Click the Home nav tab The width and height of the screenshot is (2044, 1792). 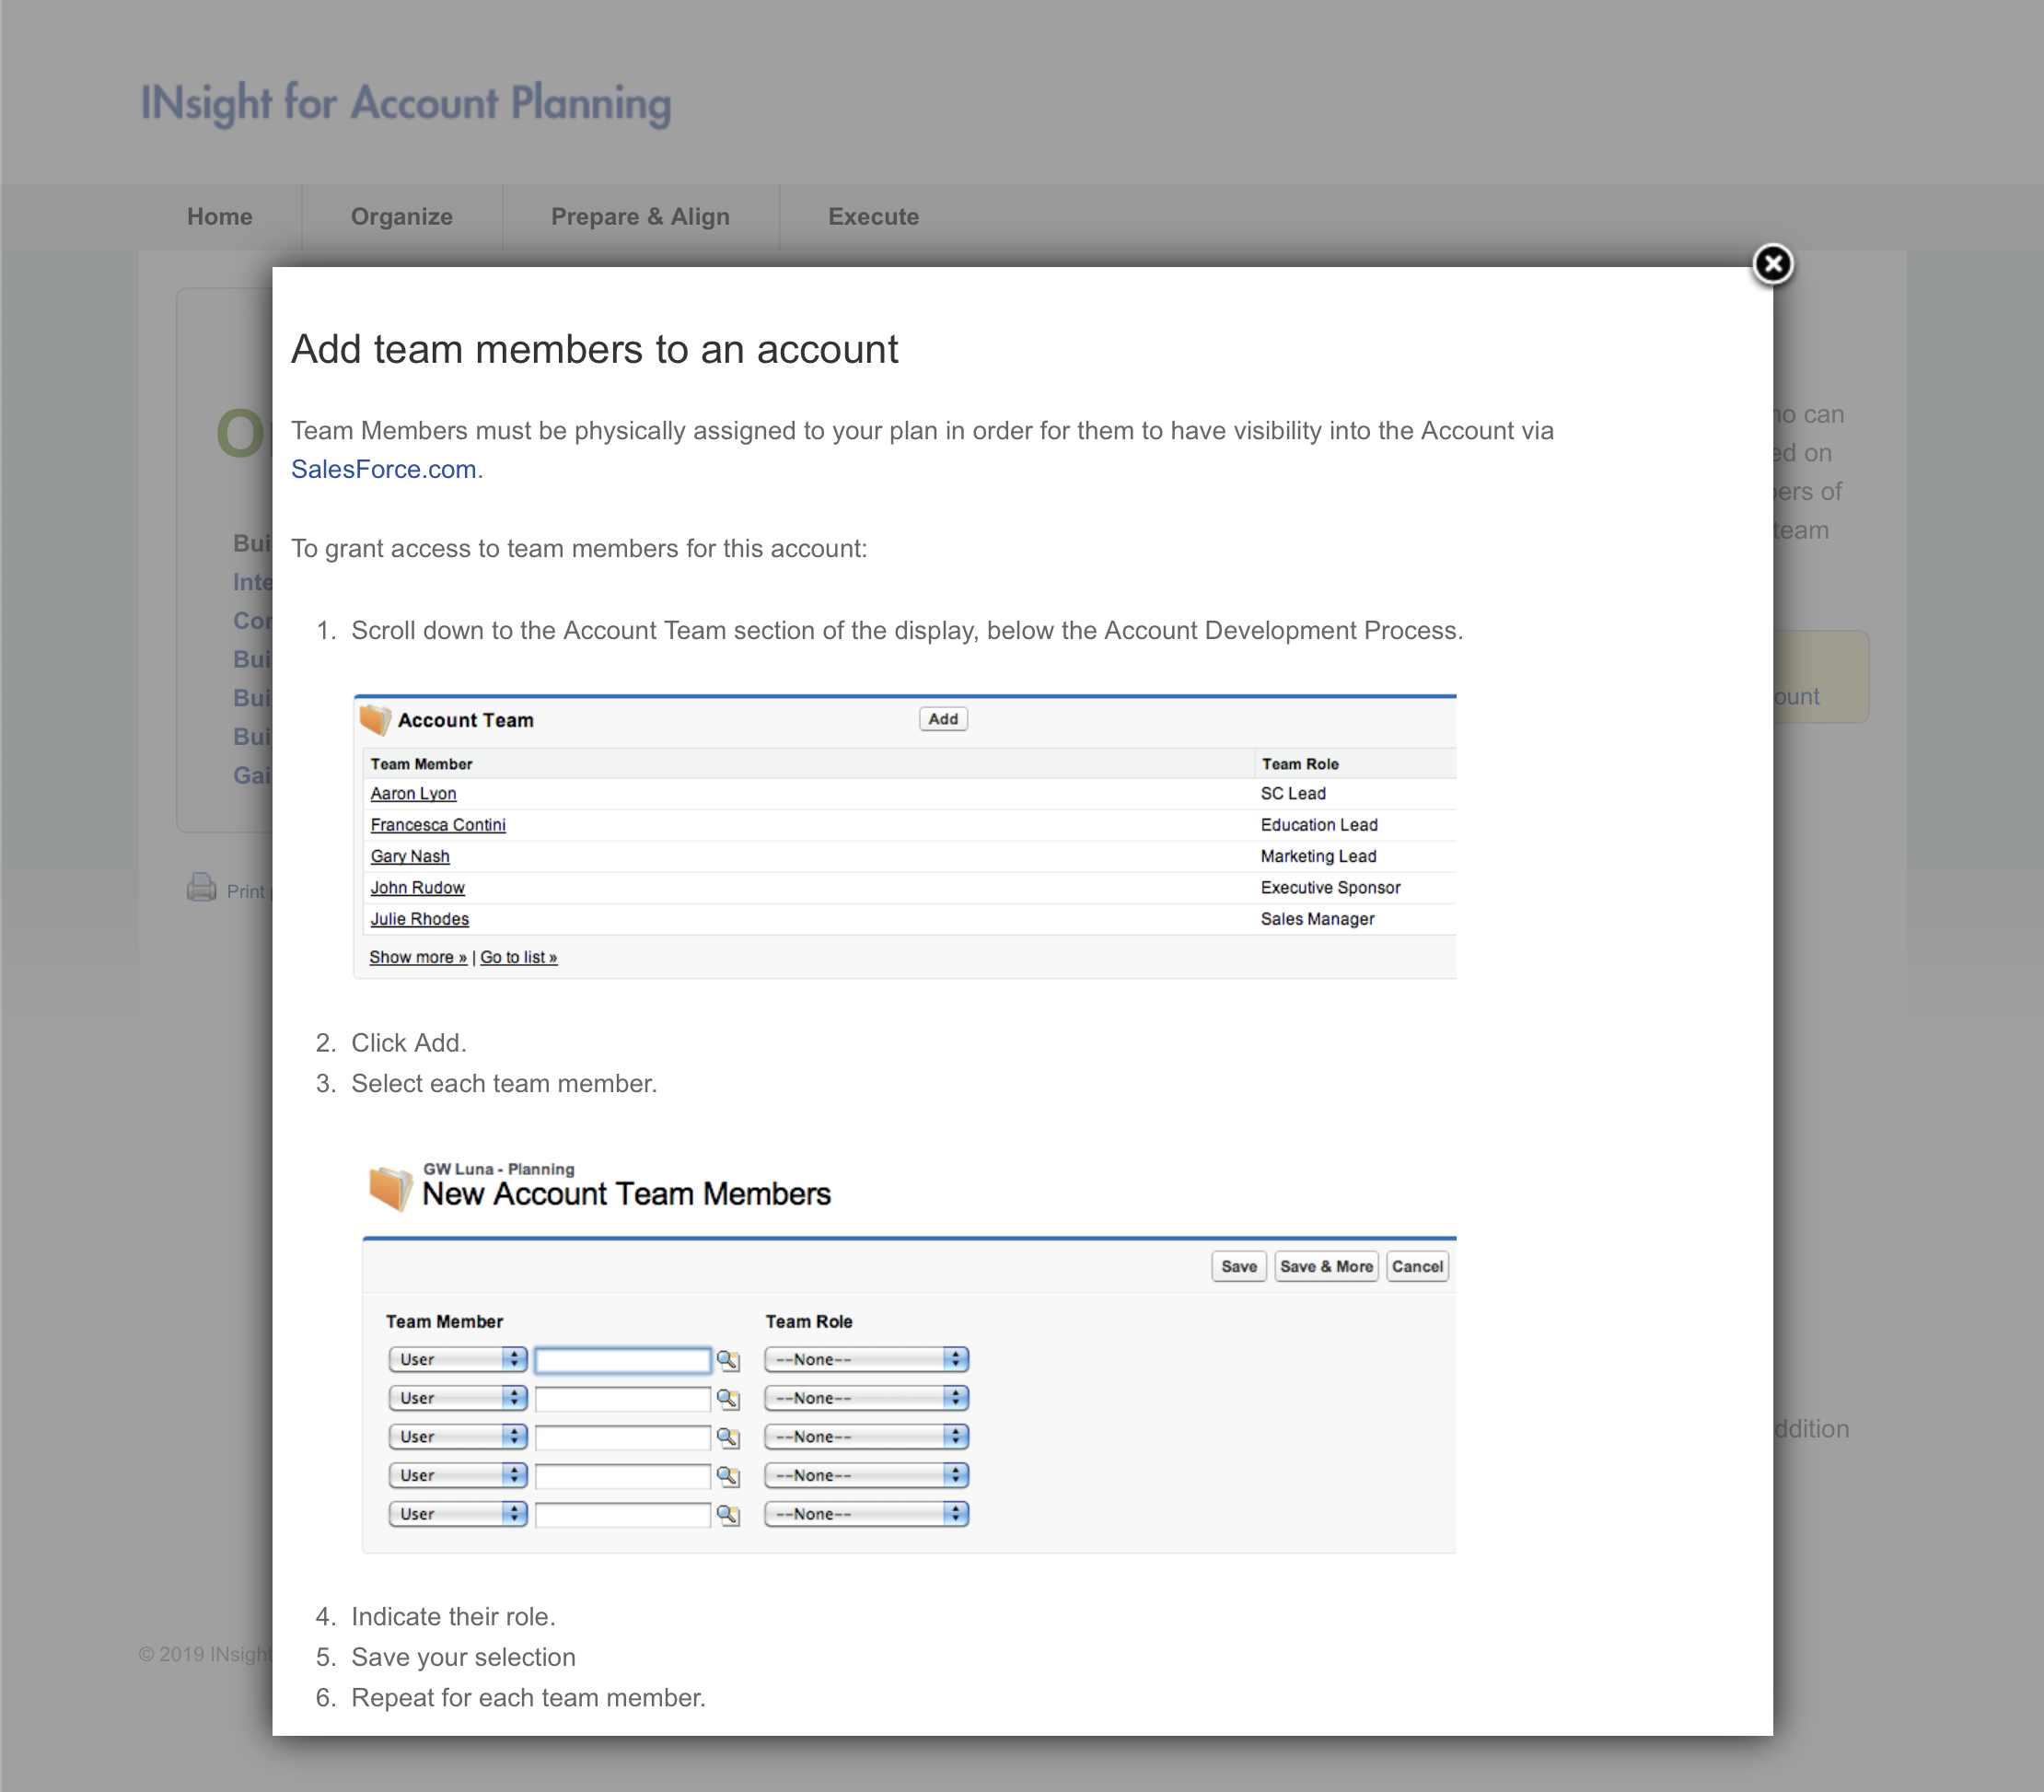[220, 217]
